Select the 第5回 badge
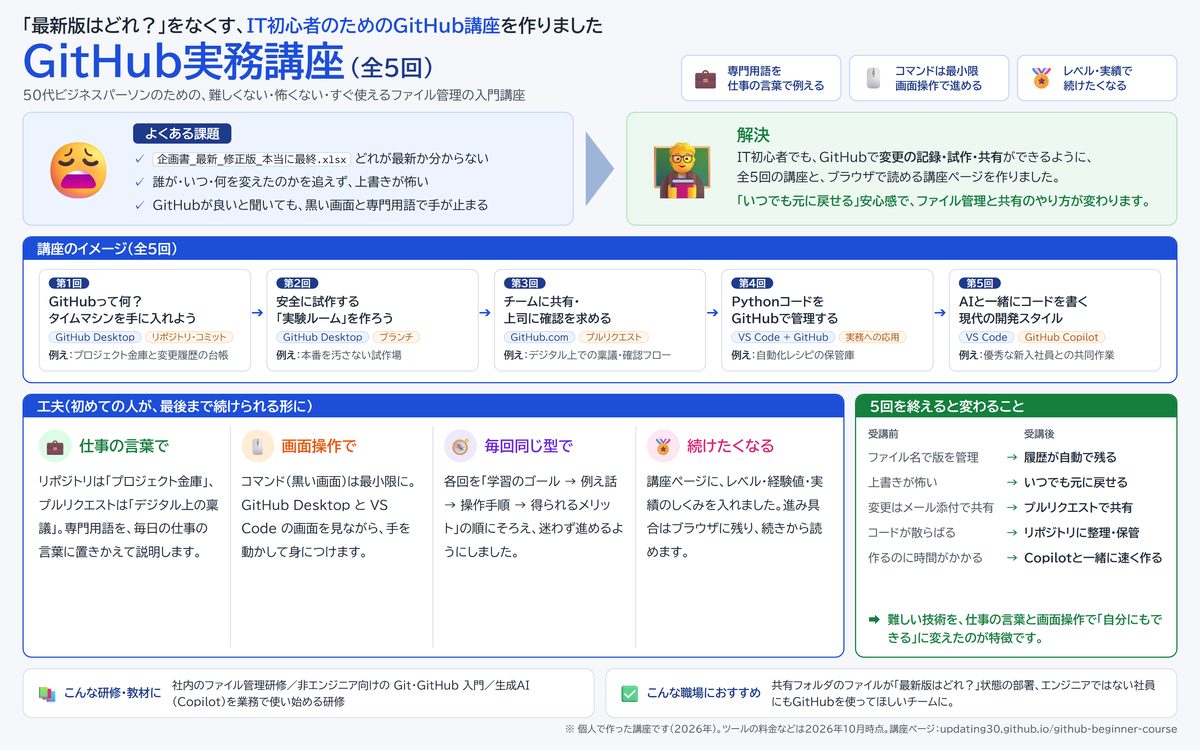 (x=979, y=283)
